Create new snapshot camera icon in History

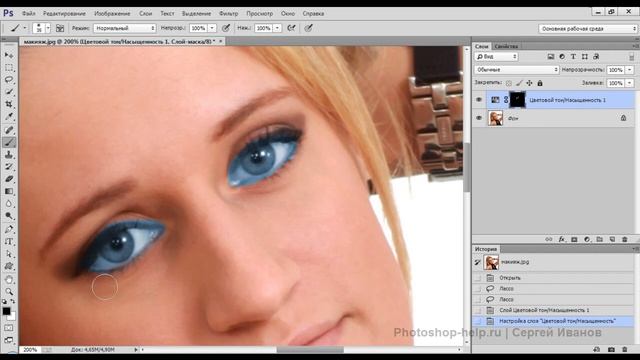click(611, 349)
